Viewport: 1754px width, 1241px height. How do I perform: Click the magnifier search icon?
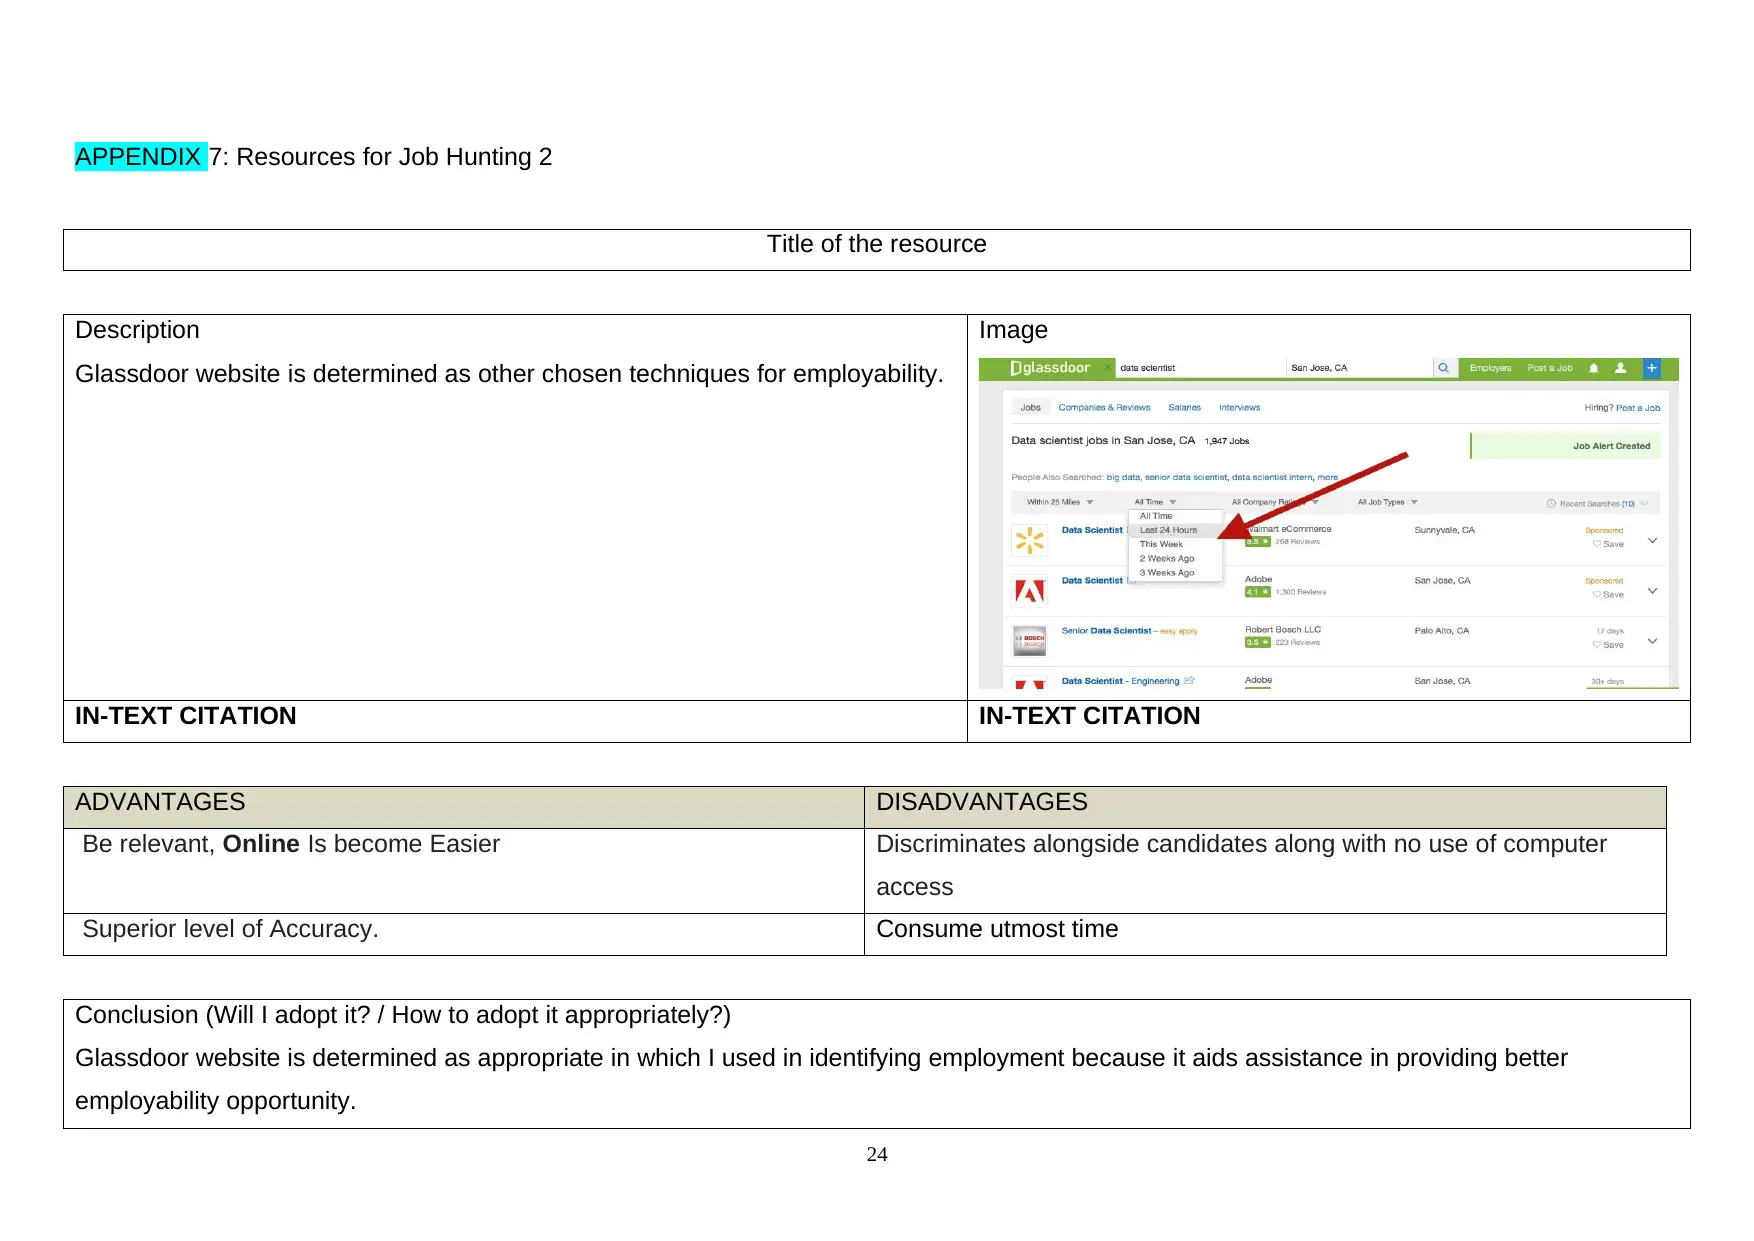click(x=1444, y=368)
